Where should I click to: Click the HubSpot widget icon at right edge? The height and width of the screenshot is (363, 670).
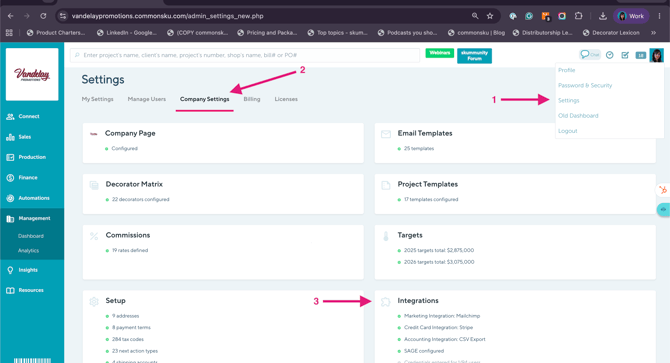click(663, 190)
